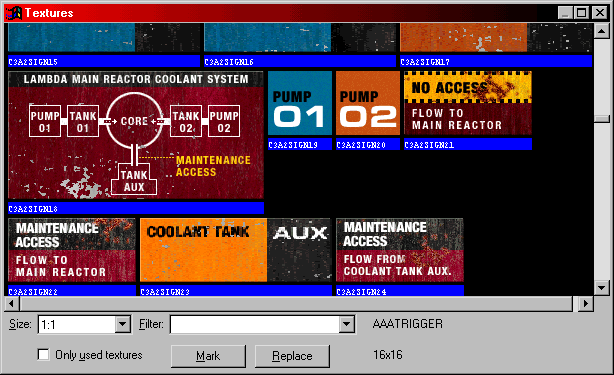Pick the orange PUMP 02 texture
Viewport: 614px width, 375px height.
pyautogui.click(x=368, y=103)
